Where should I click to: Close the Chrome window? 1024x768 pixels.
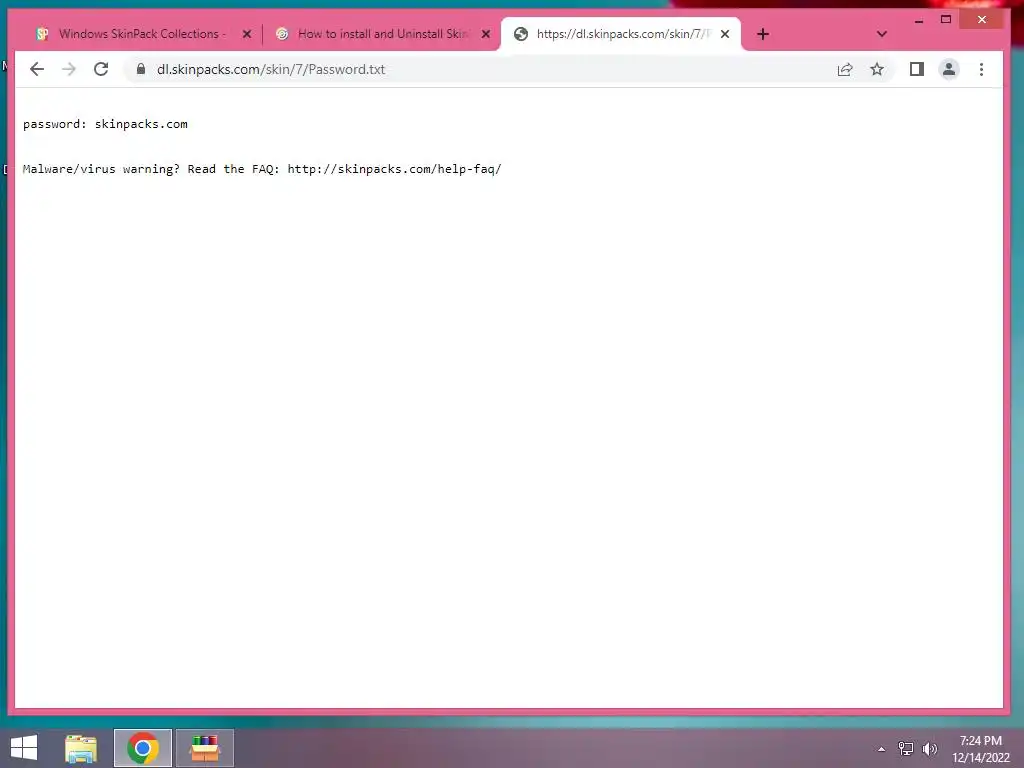coord(982,20)
